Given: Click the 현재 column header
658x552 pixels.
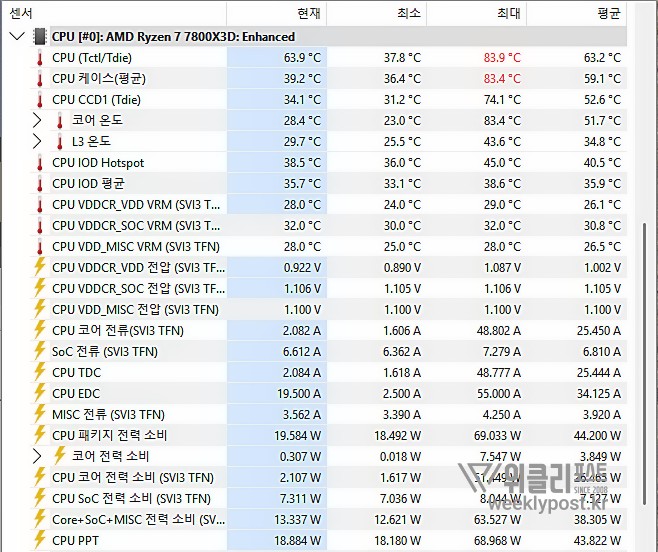Looking at the screenshot, I should click(x=309, y=13).
